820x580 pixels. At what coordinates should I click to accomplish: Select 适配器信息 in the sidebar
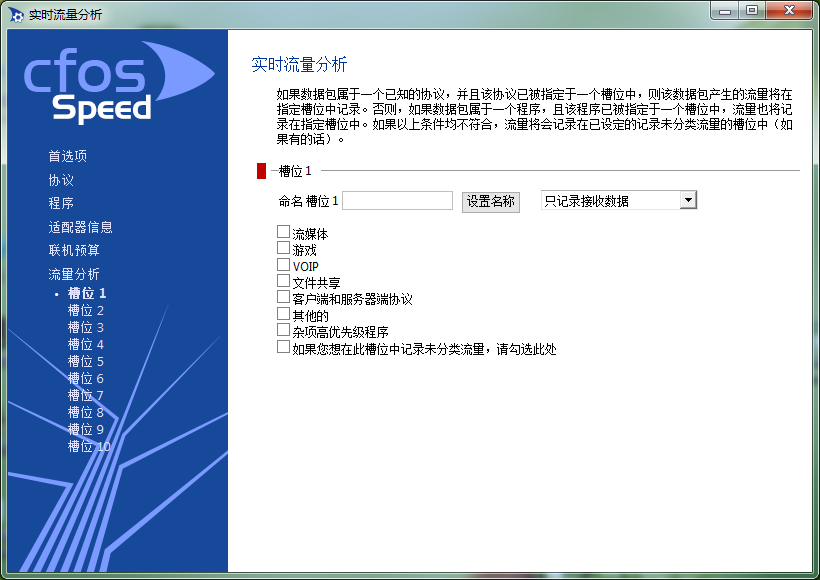pyautogui.click(x=80, y=227)
